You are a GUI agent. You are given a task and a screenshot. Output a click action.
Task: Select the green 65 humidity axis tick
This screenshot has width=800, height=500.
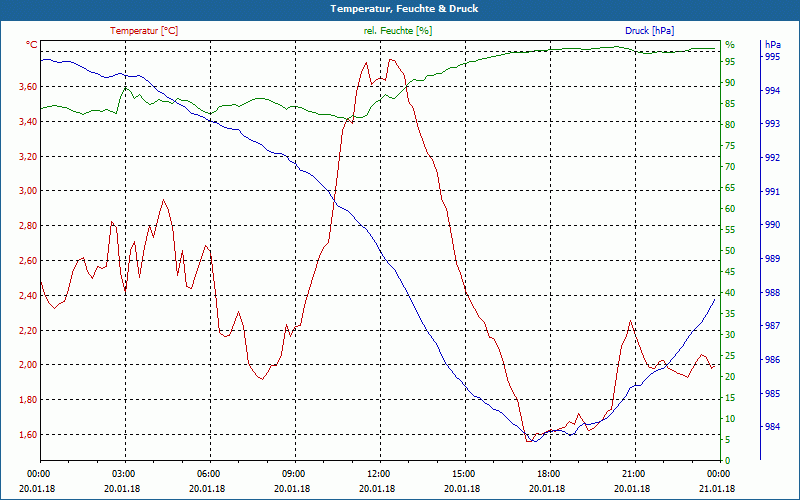[x=730, y=188]
